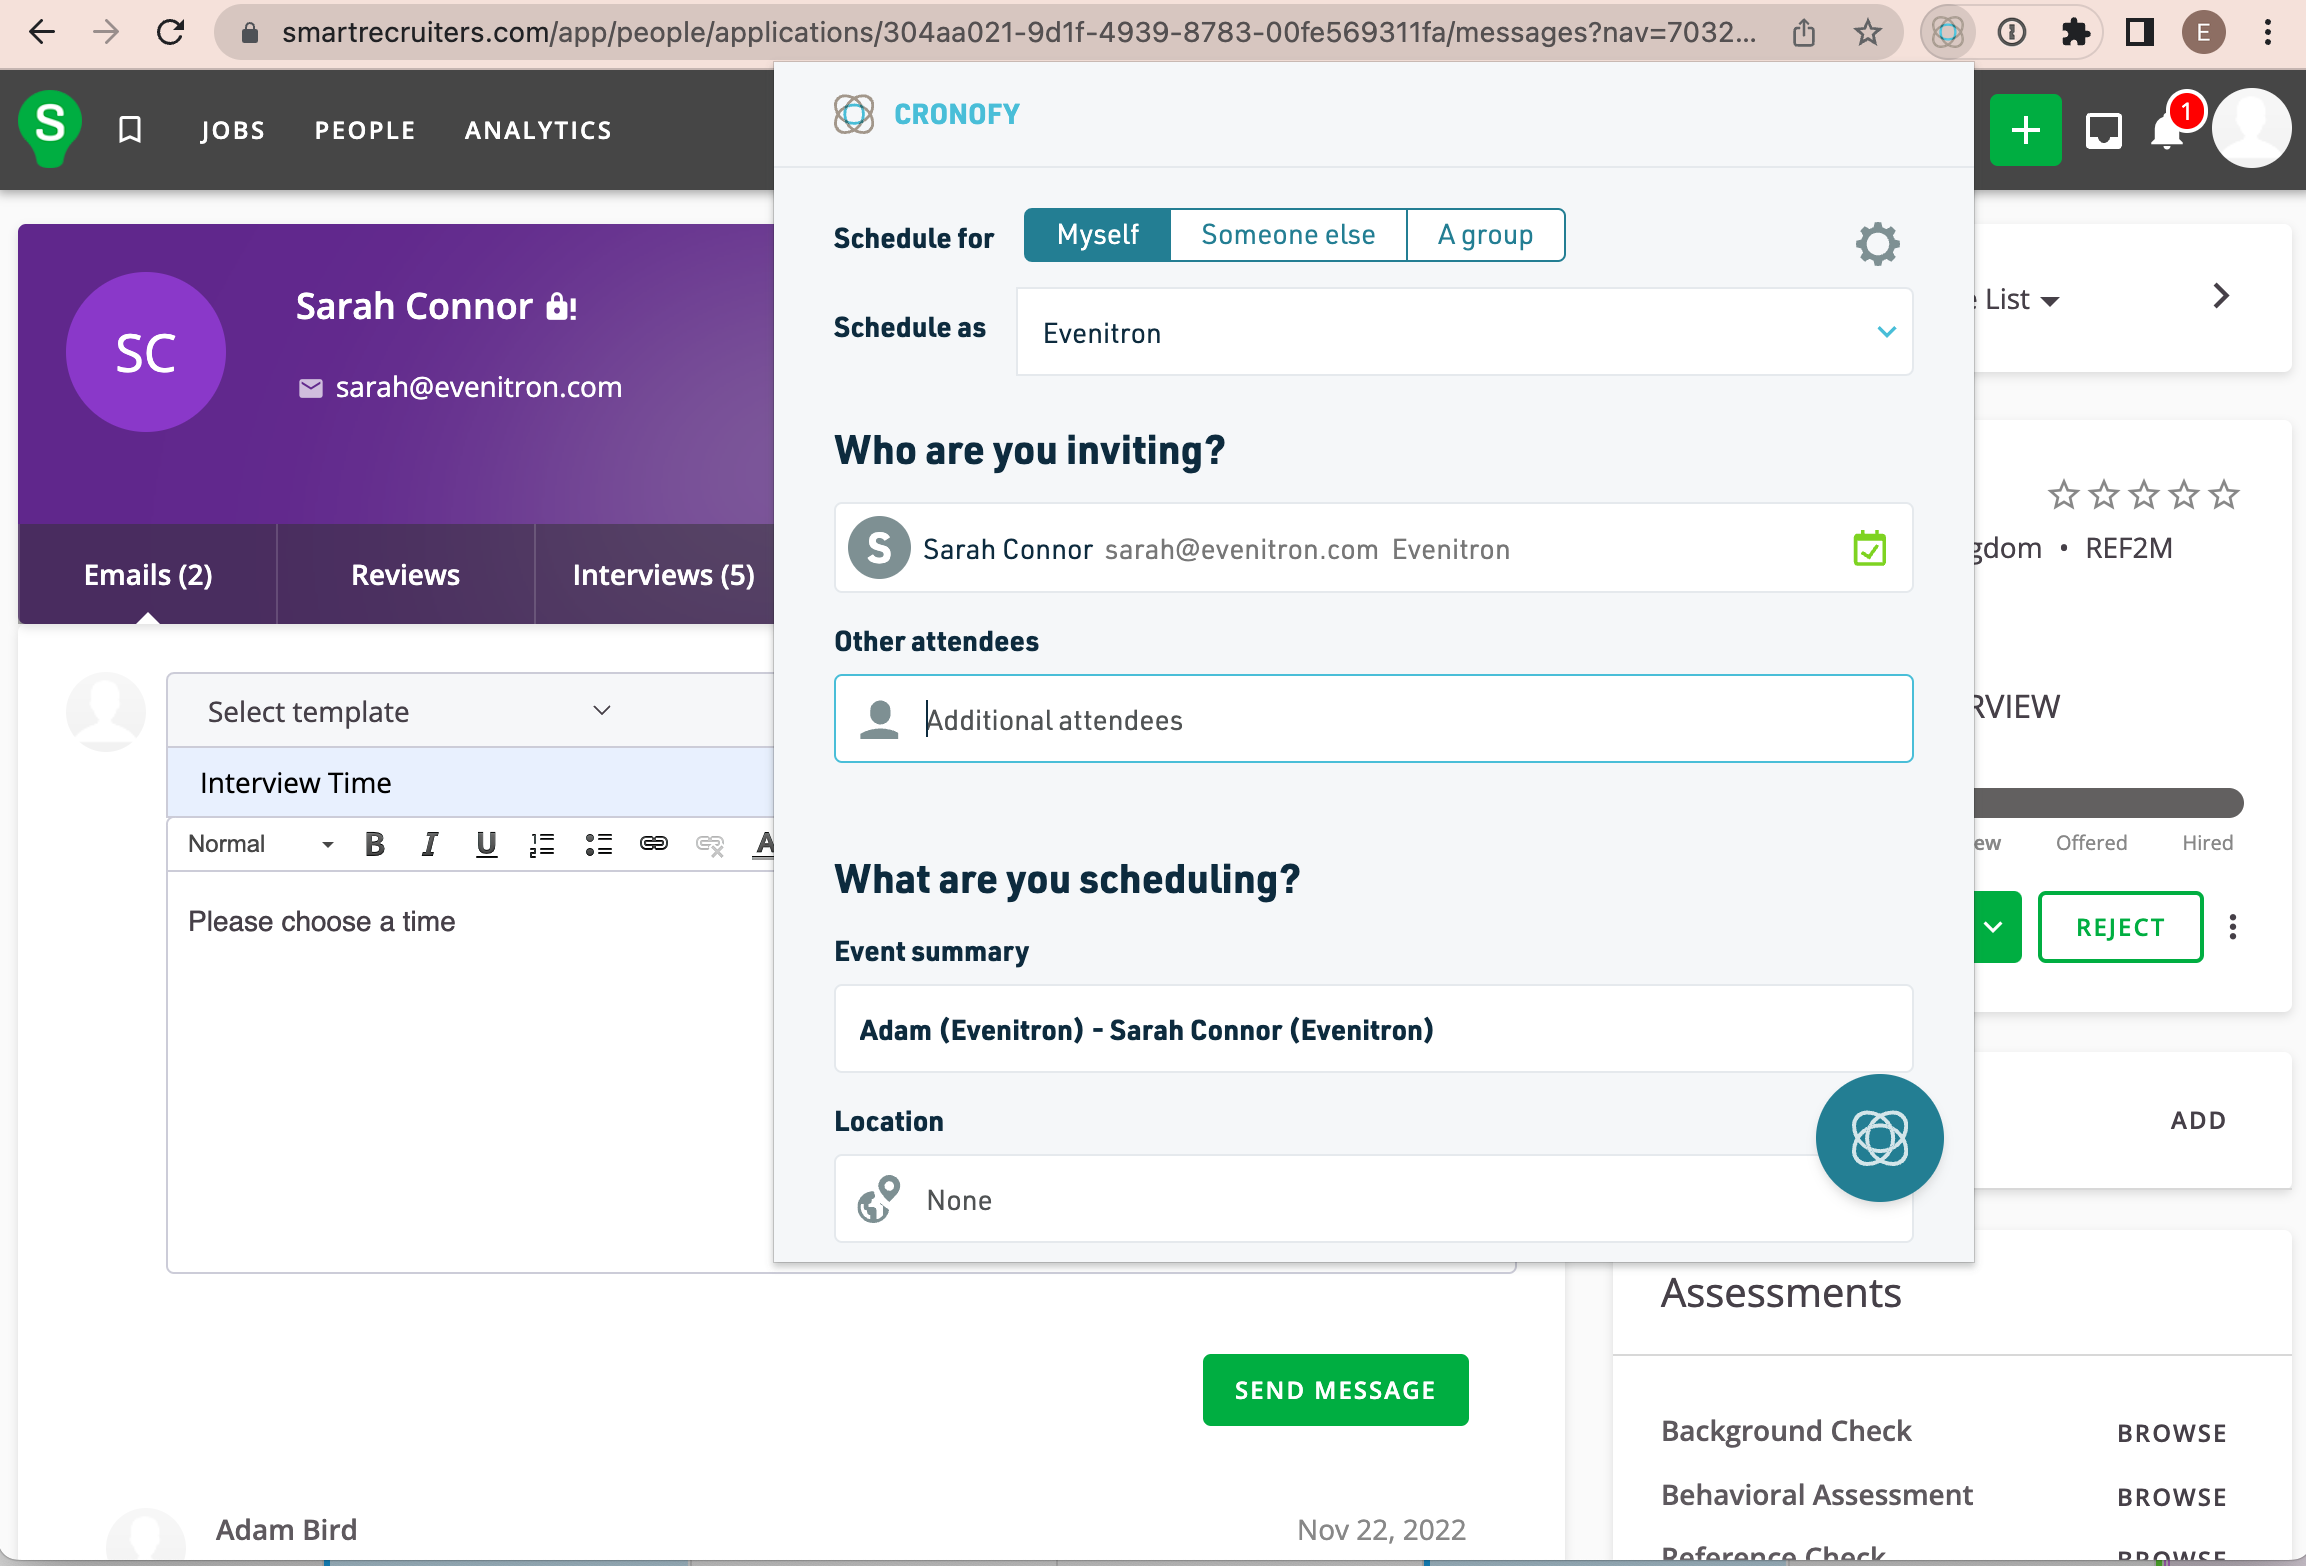Apply underline formatting in editor
Screen dimensions: 2306x1566
pyautogui.click(x=486, y=844)
